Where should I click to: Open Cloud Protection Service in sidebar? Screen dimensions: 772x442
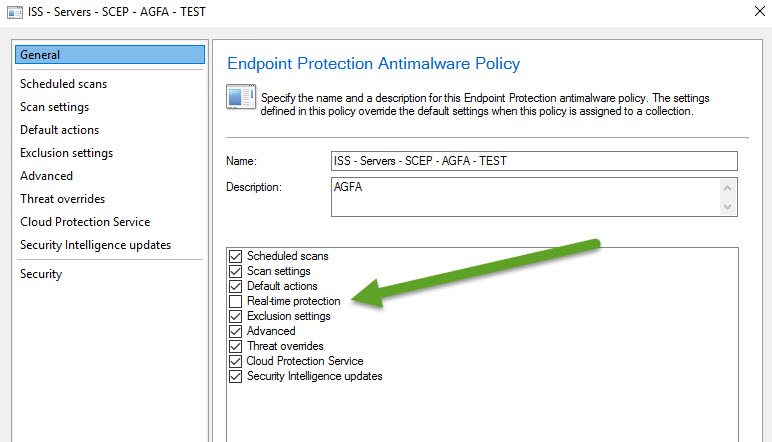(x=85, y=222)
